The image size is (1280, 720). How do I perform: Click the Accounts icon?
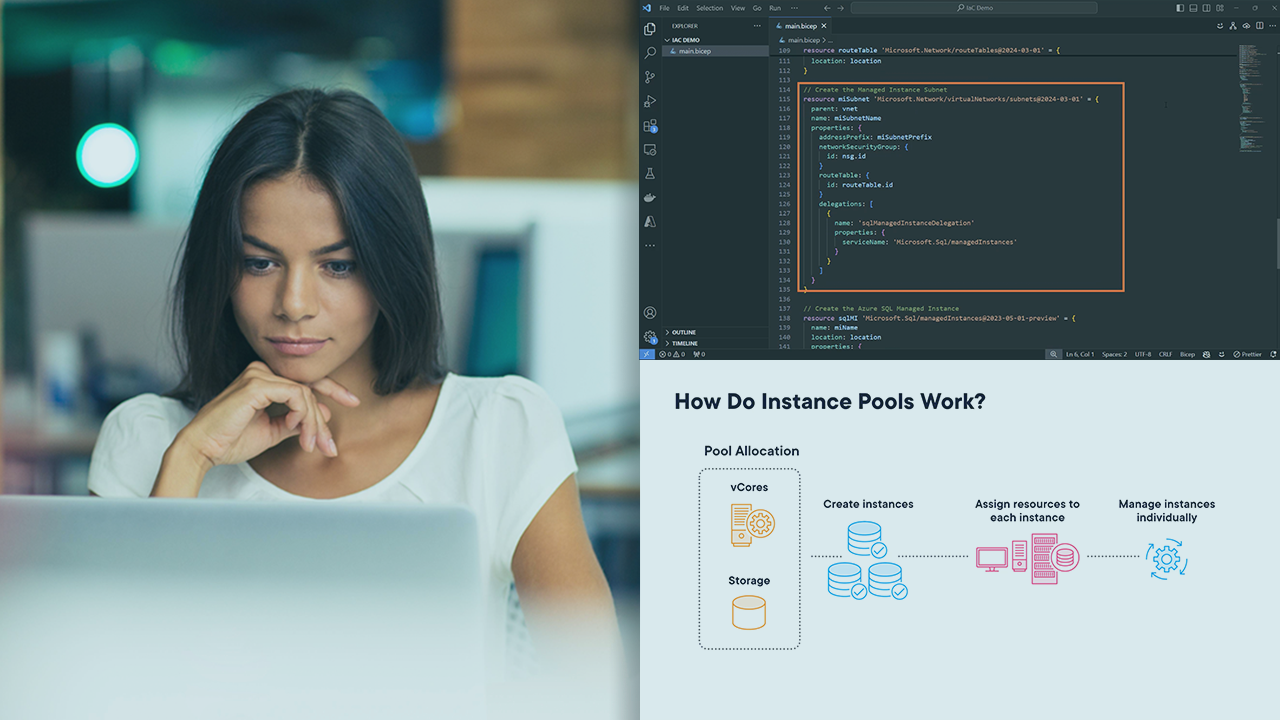650,313
